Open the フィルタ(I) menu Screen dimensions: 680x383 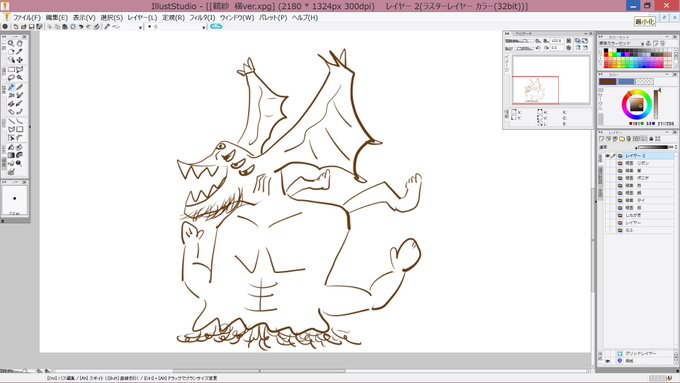[x=202, y=18]
